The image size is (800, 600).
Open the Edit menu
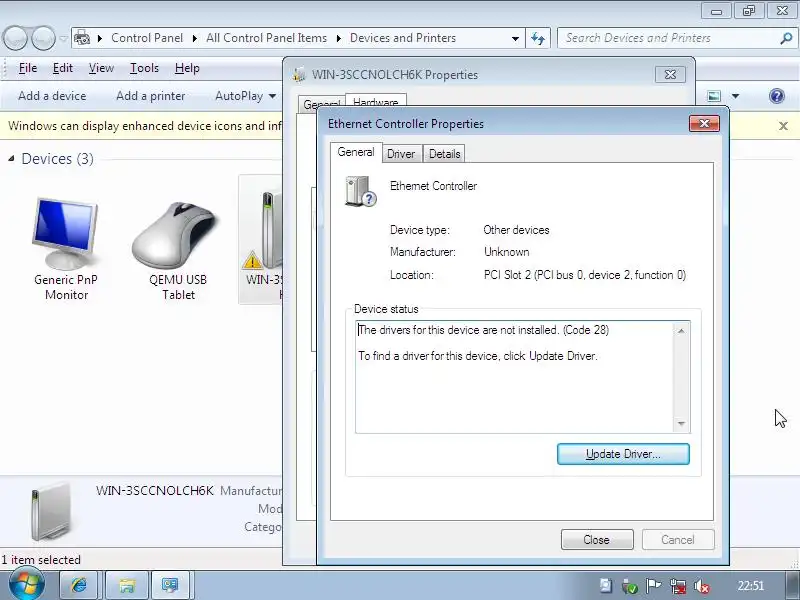[x=63, y=68]
